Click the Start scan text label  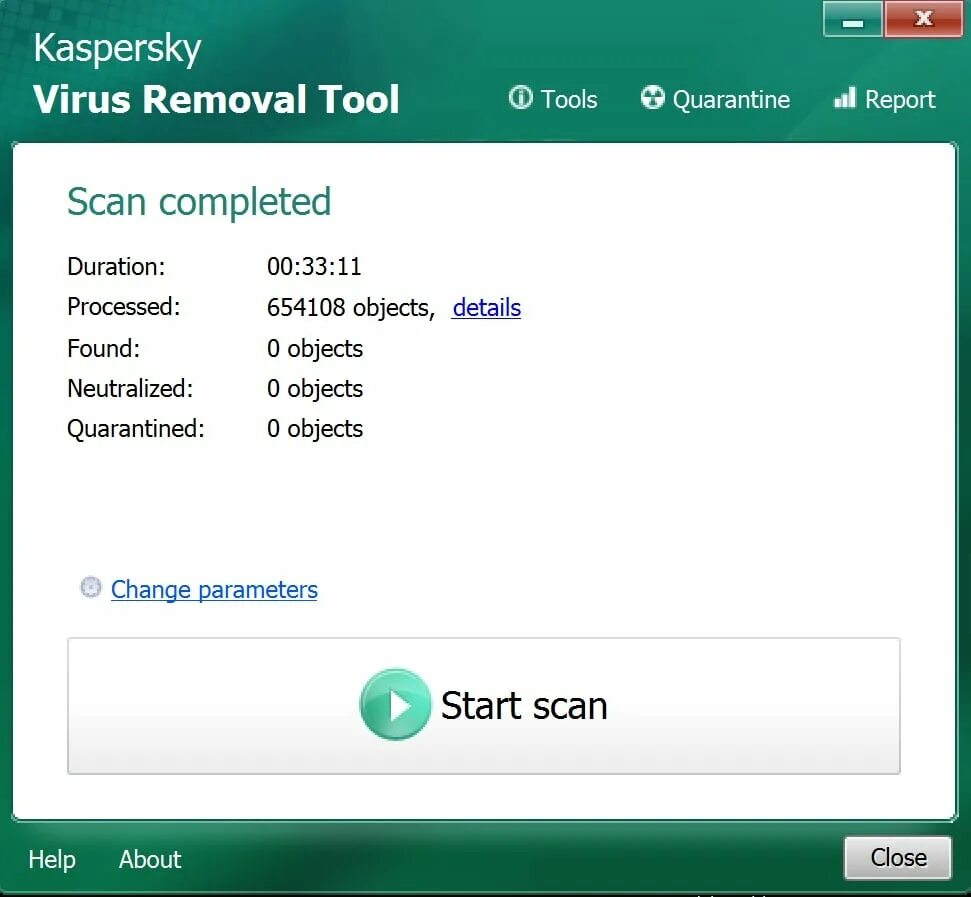tap(524, 706)
